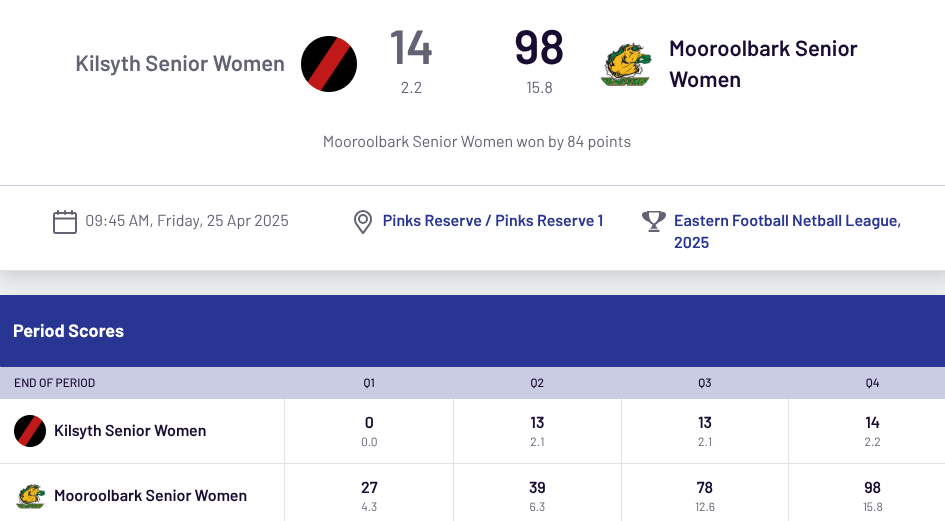Click Mooroolbark Senior Women team name in header
The height and width of the screenshot is (521, 945).
coord(763,64)
